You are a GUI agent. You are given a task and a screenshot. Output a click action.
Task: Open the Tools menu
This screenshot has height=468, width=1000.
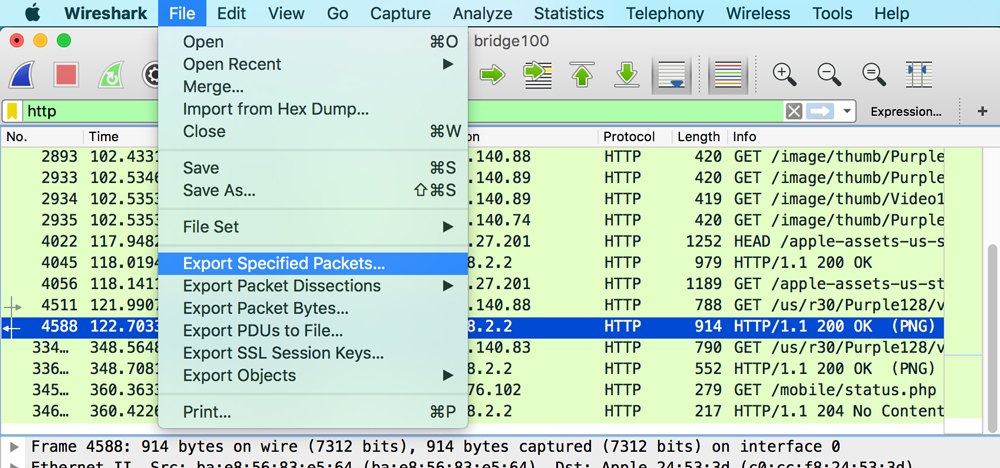click(x=832, y=13)
